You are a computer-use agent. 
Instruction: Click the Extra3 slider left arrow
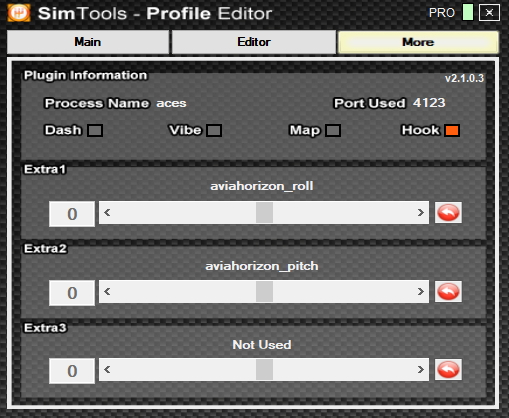[107, 370]
